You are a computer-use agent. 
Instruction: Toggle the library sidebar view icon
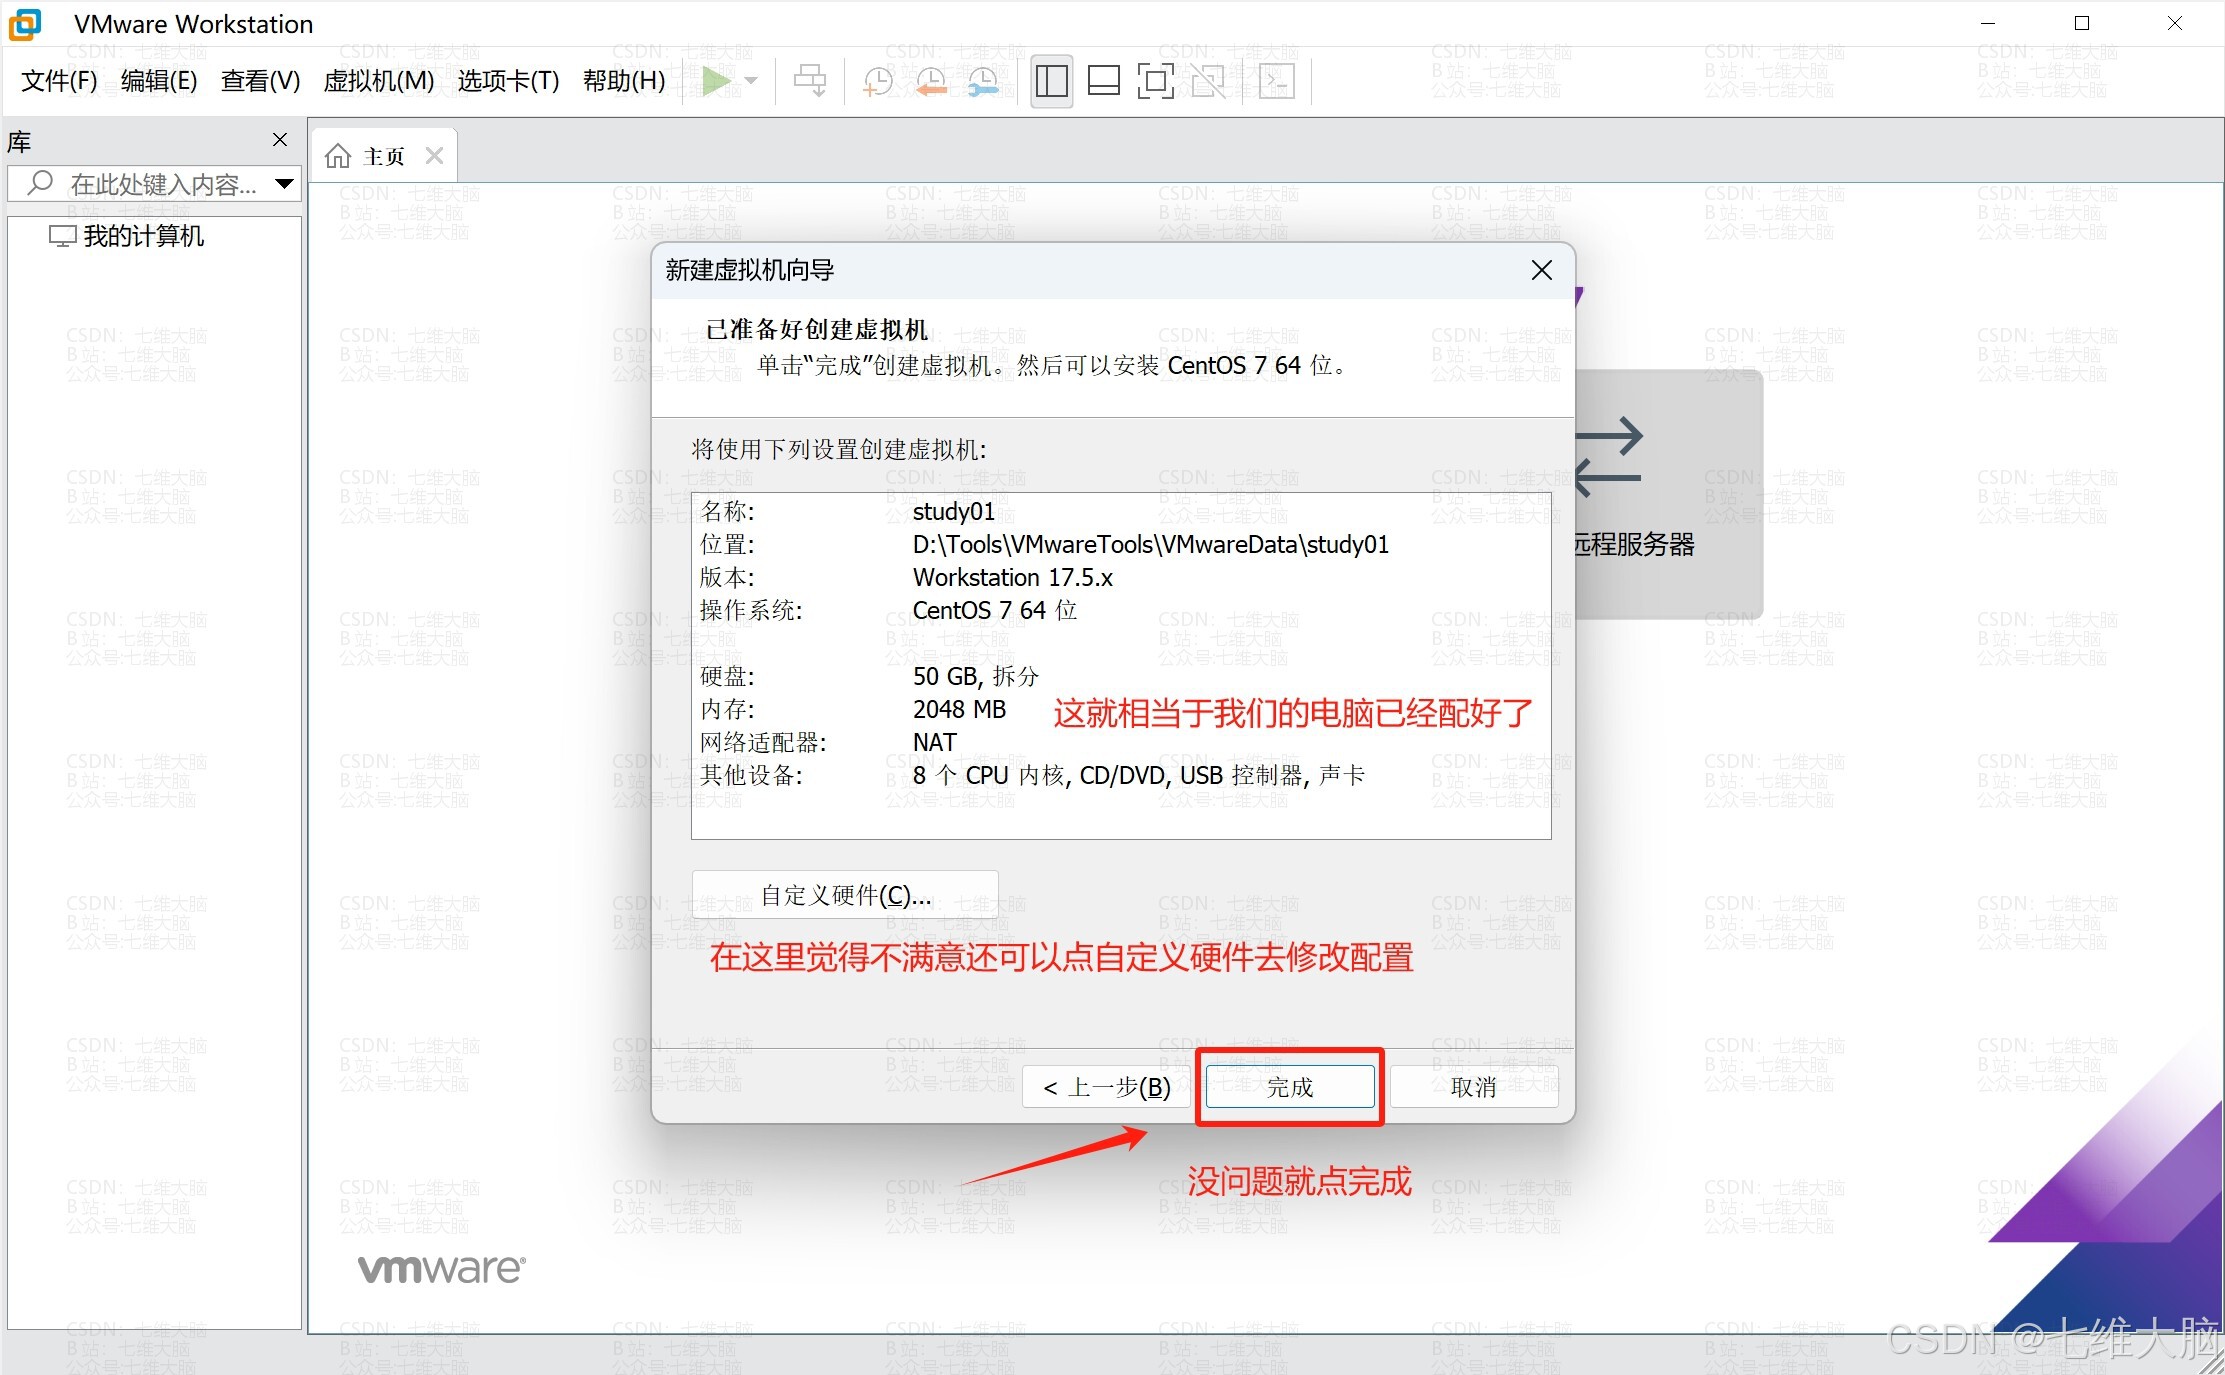tap(1051, 81)
